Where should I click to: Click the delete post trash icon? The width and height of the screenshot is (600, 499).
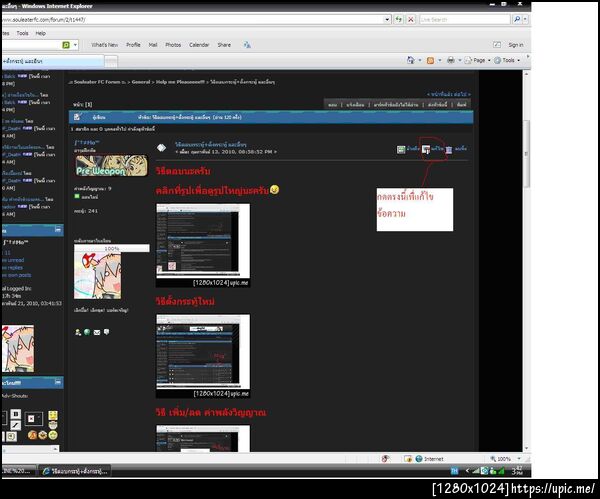click(x=449, y=149)
